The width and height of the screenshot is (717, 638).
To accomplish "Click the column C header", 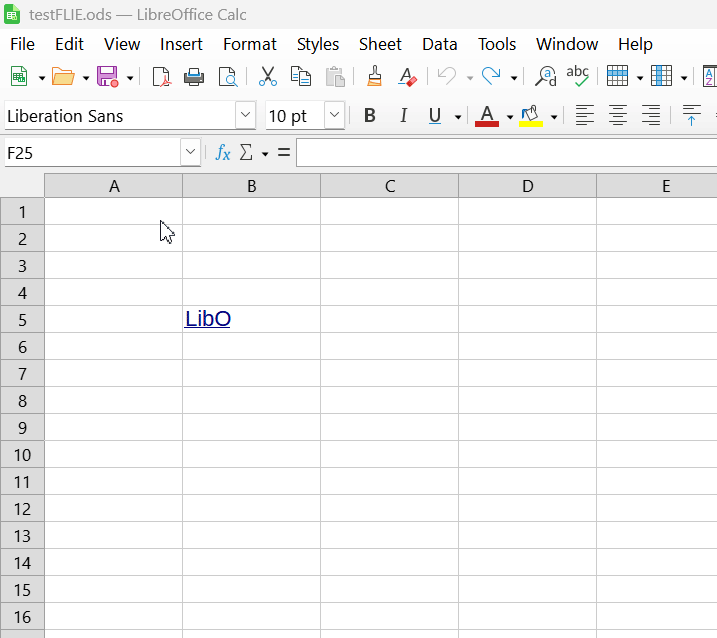I will coord(389,186).
